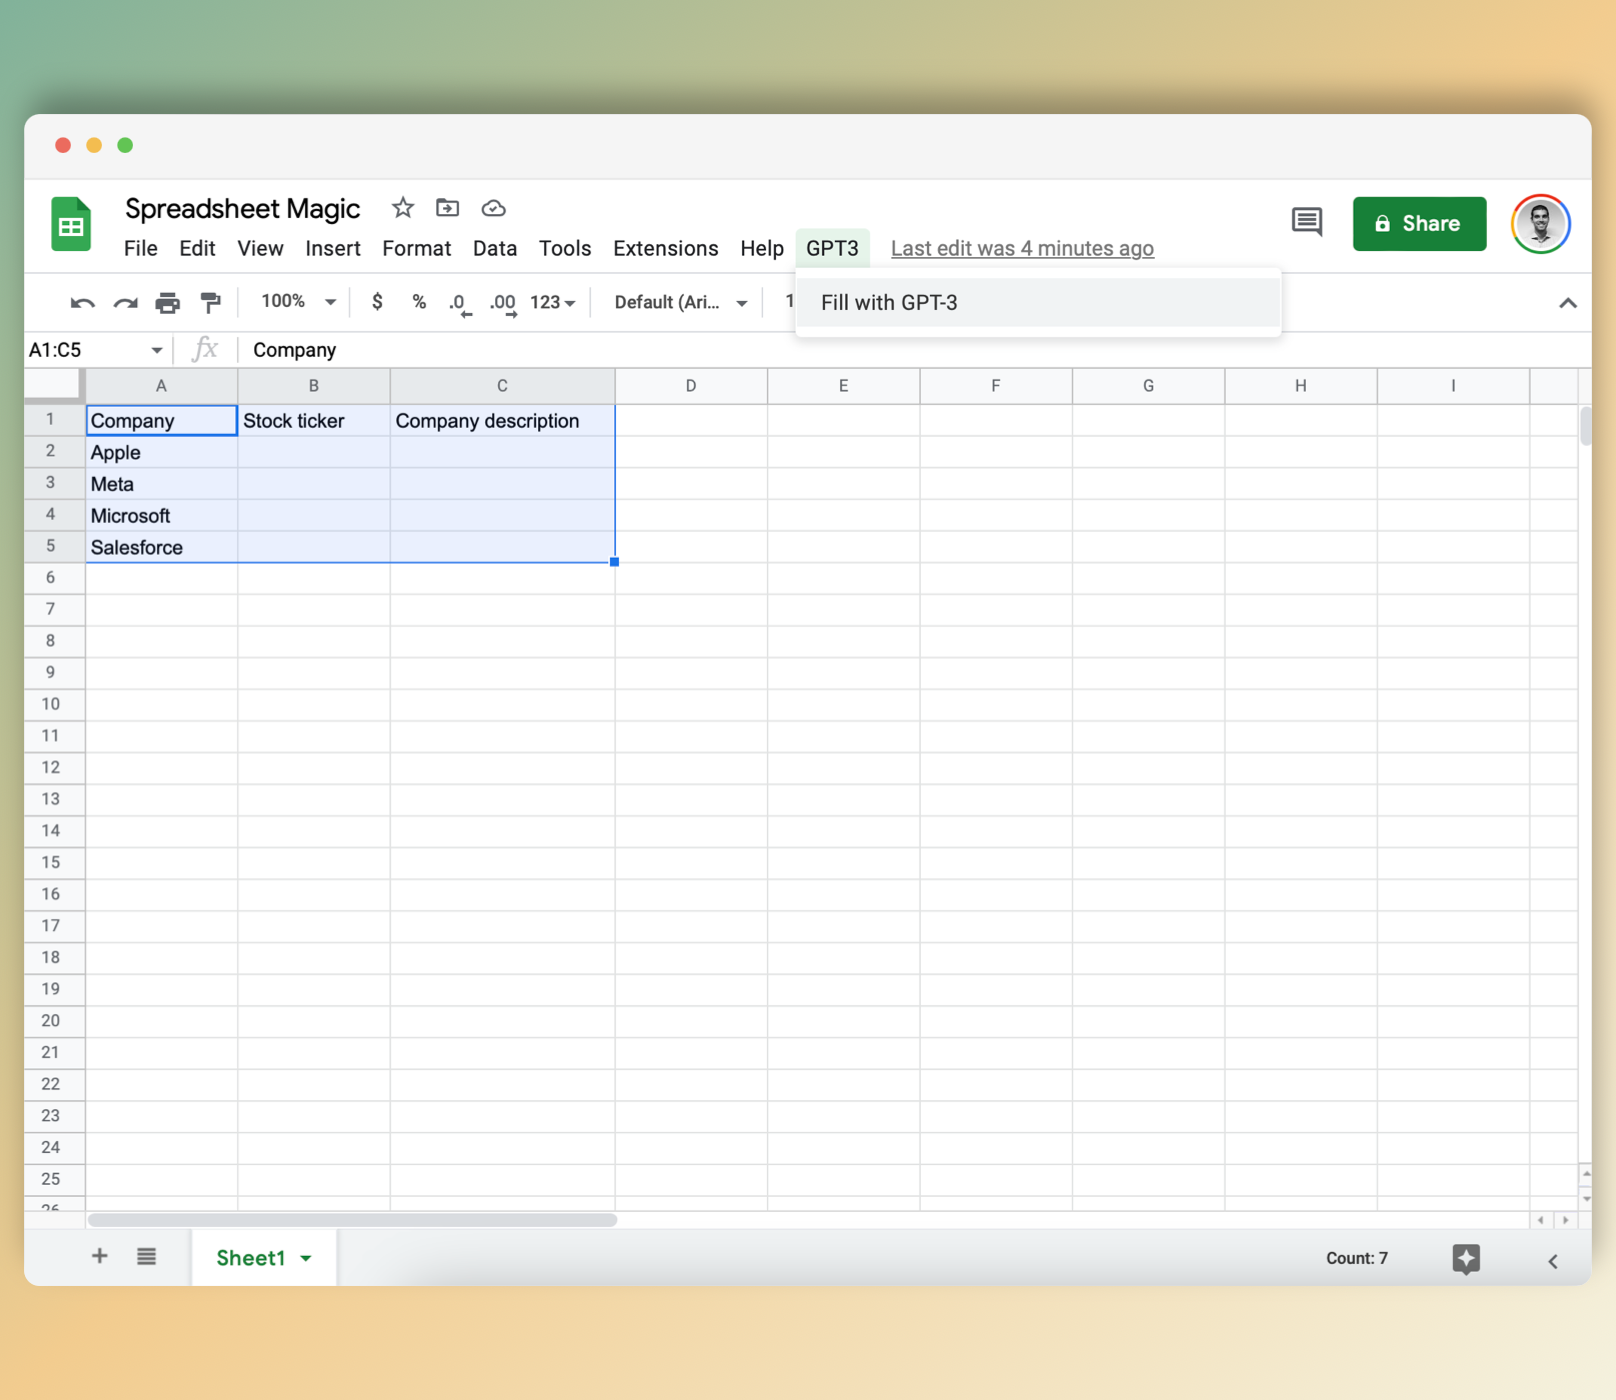
Task: Rename the Spreadsheet Magic title
Action: point(242,208)
